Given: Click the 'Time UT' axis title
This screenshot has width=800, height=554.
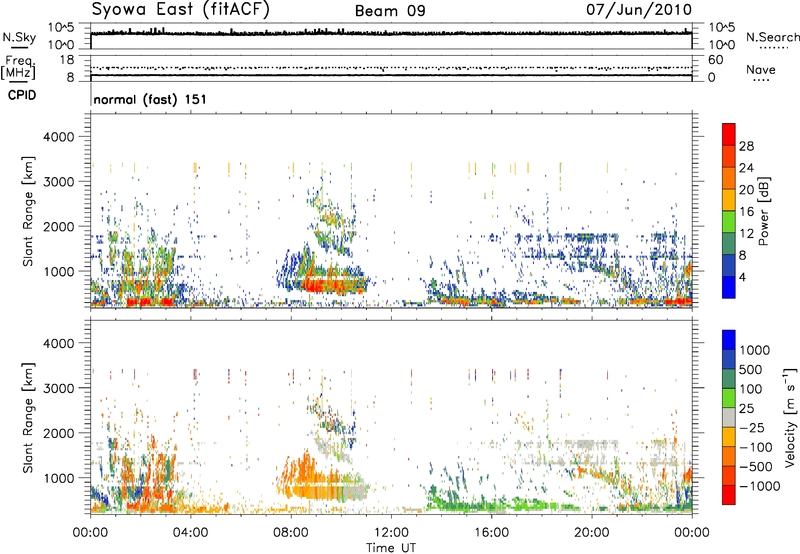Looking at the screenshot, I should point(391,548).
